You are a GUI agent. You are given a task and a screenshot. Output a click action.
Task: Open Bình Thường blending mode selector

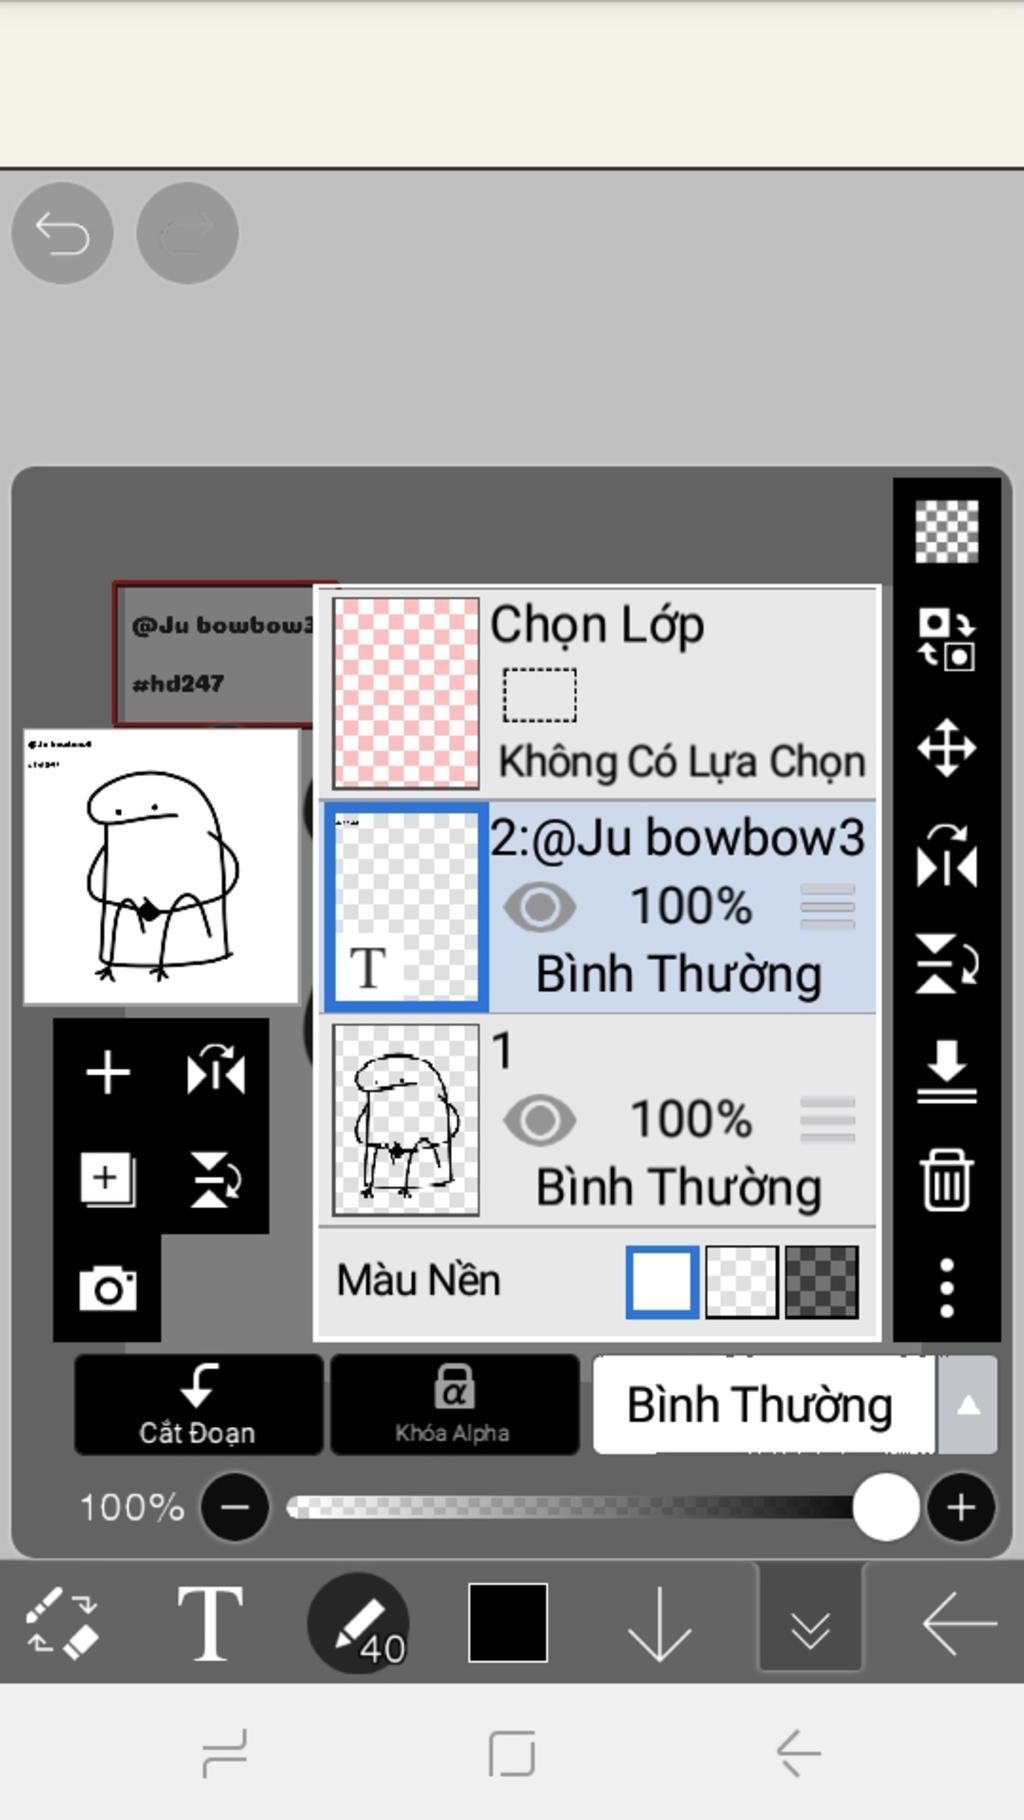764,1404
